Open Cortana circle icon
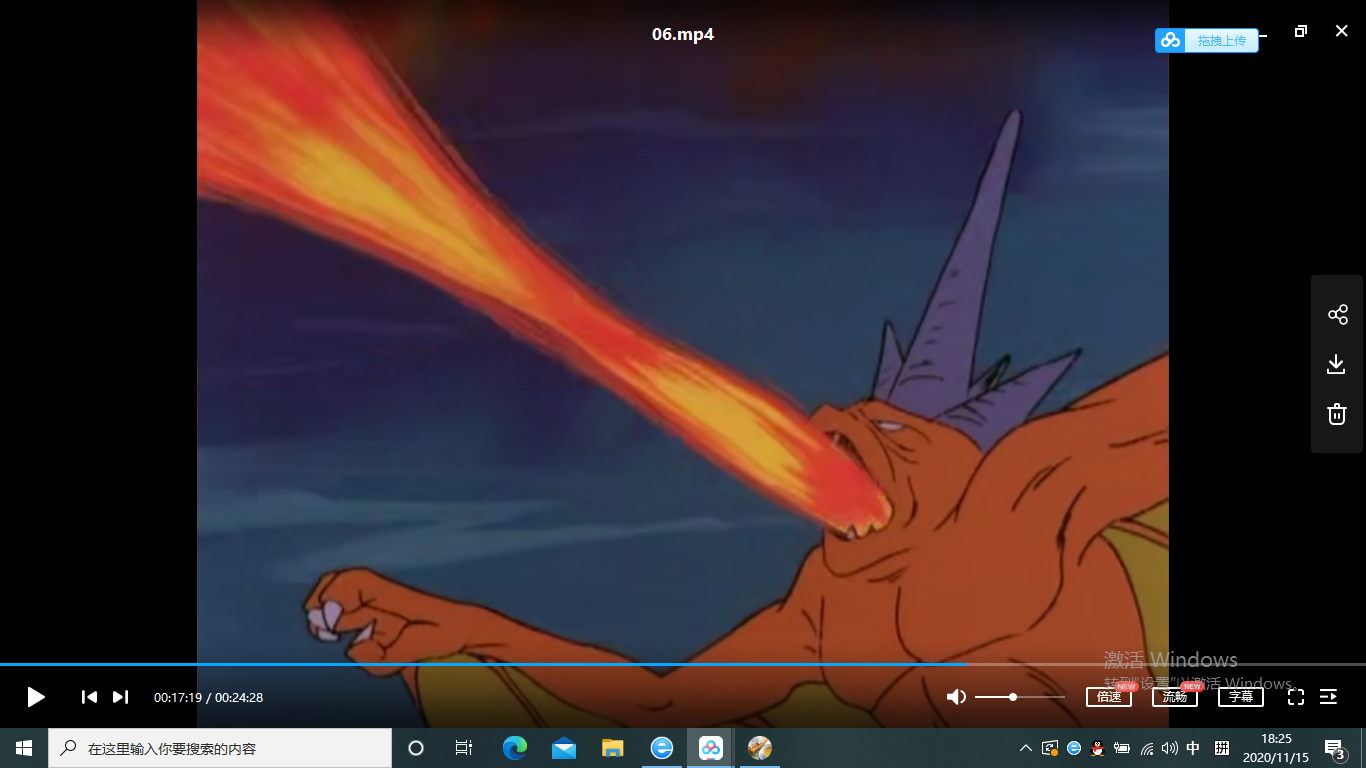Viewport: 1366px width, 768px height. 416,748
